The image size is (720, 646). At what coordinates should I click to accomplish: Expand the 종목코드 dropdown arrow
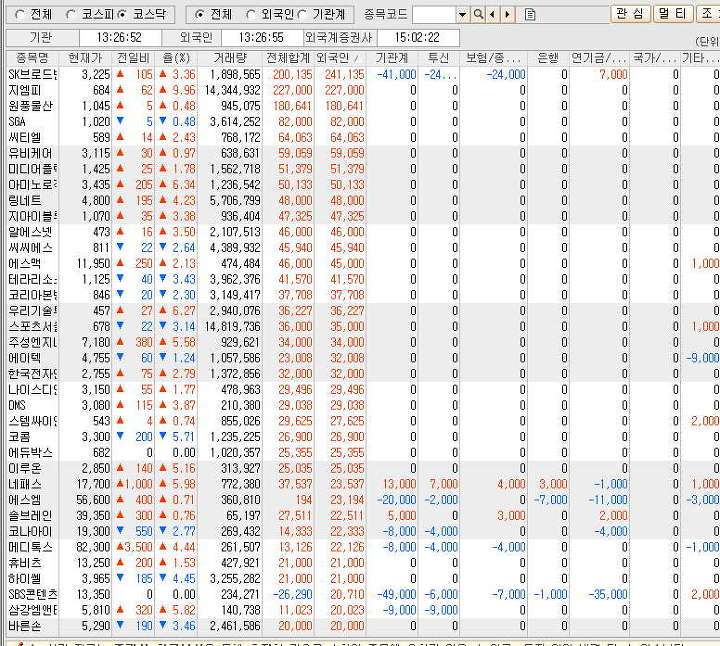pos(462,15)
